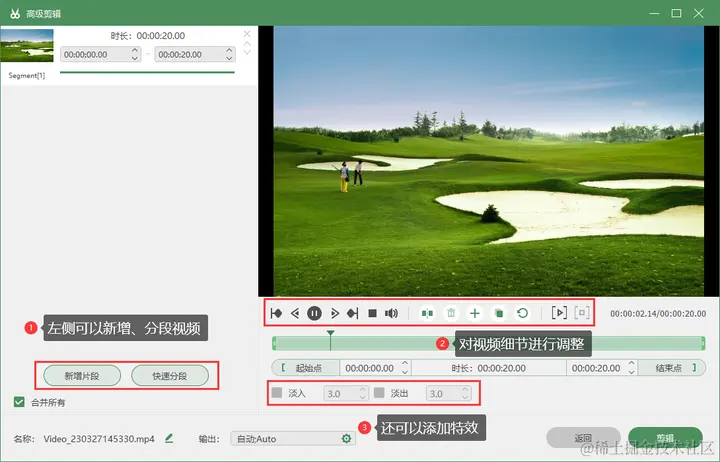Move Segment[1] down with the arrow
The width and height of the screenshot is (720, 462).
pos(247,52)
